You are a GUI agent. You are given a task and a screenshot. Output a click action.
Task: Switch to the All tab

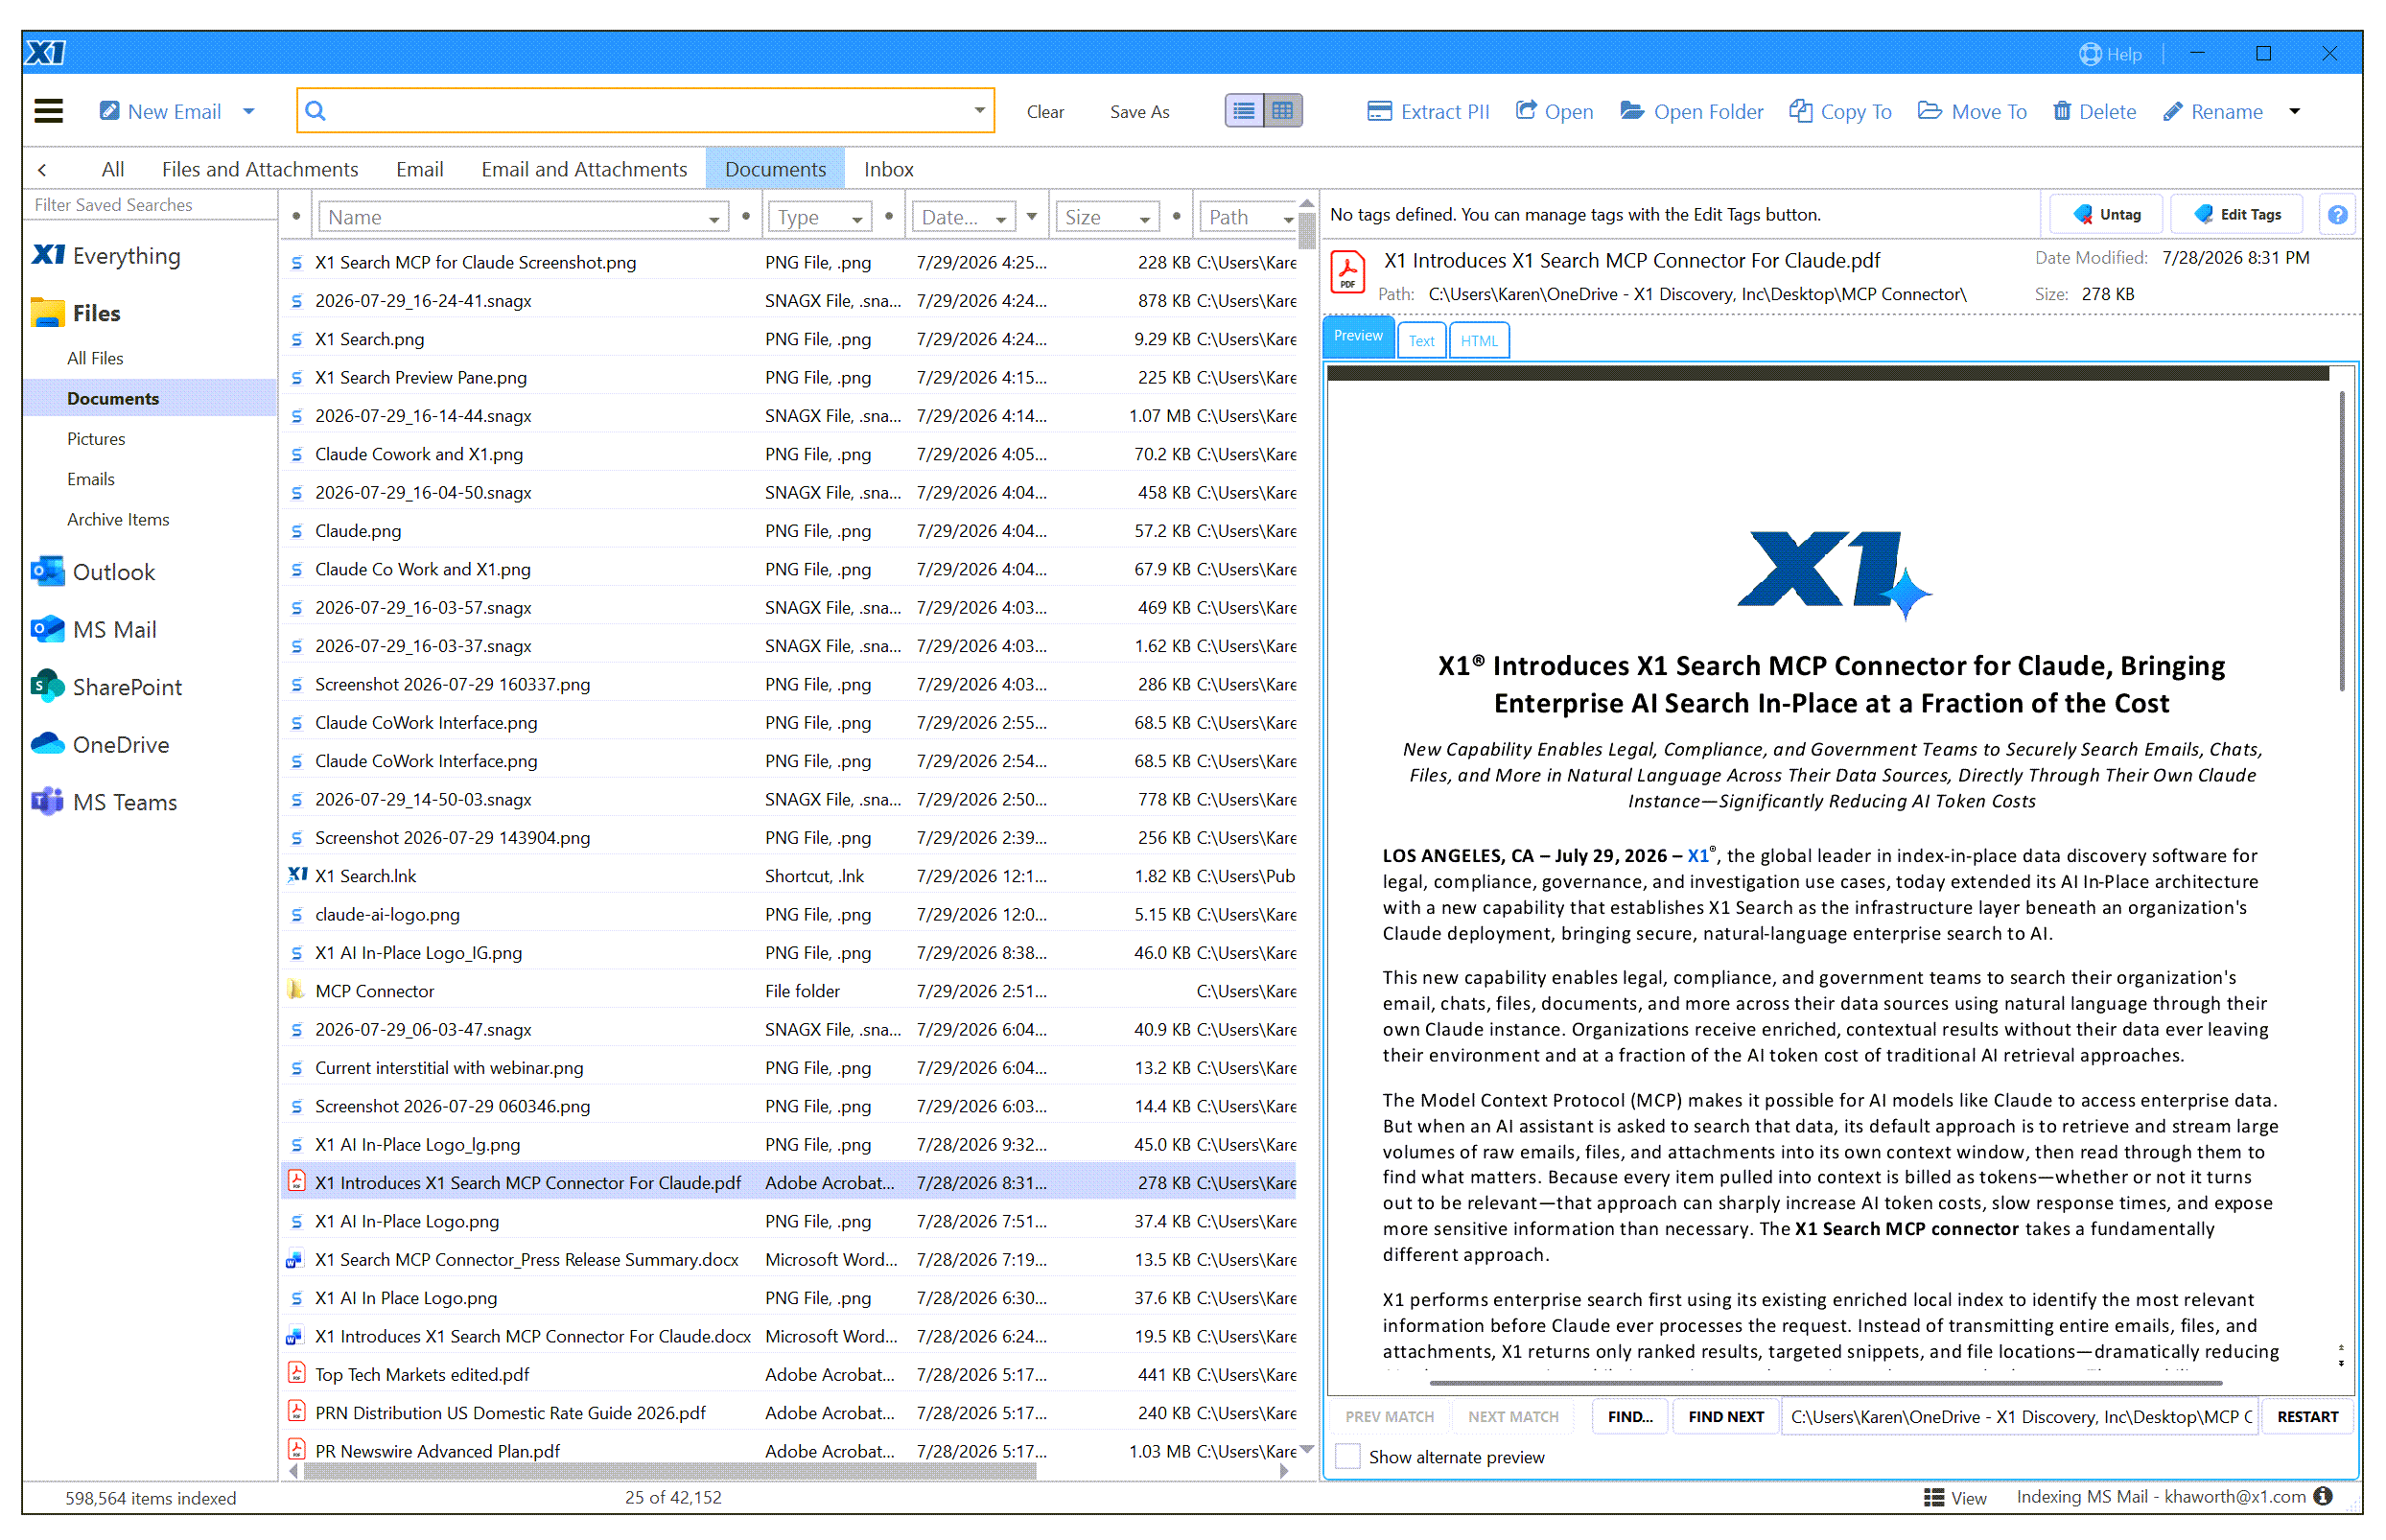tap(113, 170)
